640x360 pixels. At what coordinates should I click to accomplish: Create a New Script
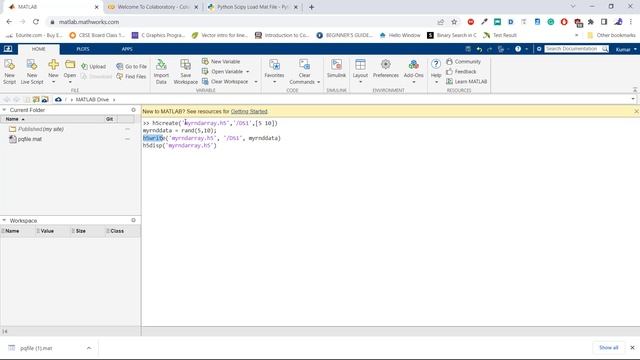(9, 71)
